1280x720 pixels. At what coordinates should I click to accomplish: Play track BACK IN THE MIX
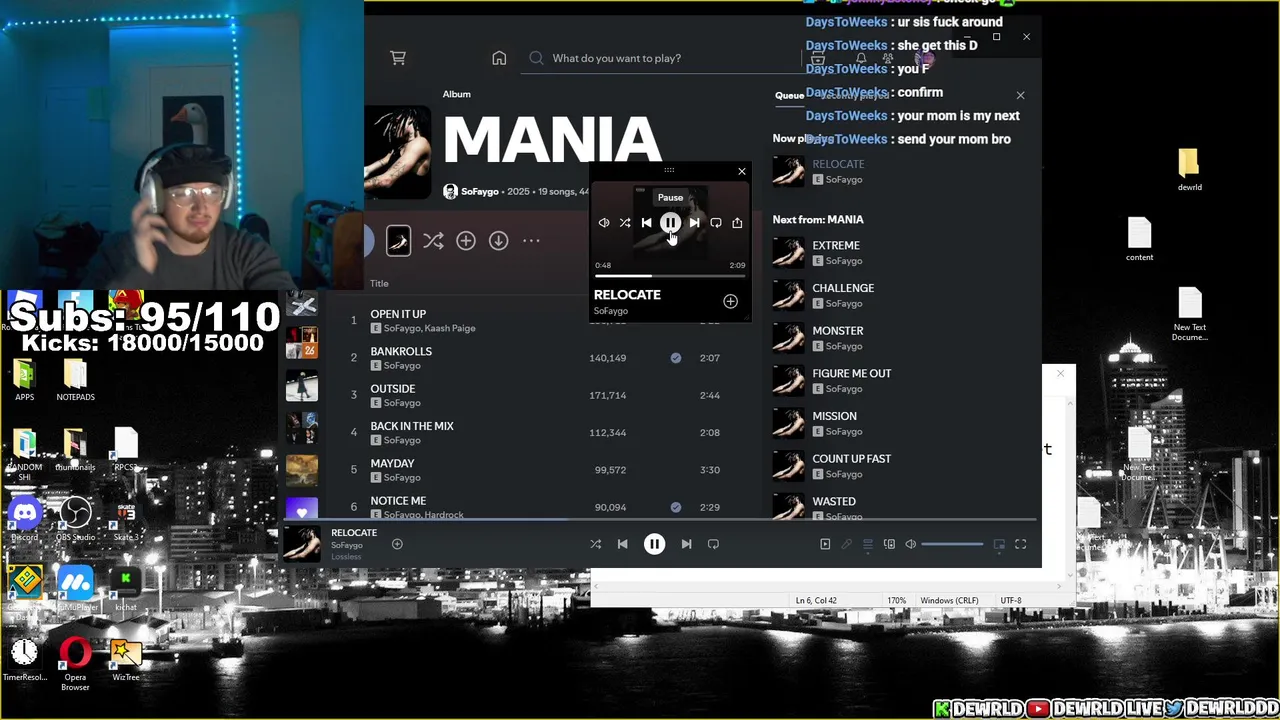pos(412,426)
